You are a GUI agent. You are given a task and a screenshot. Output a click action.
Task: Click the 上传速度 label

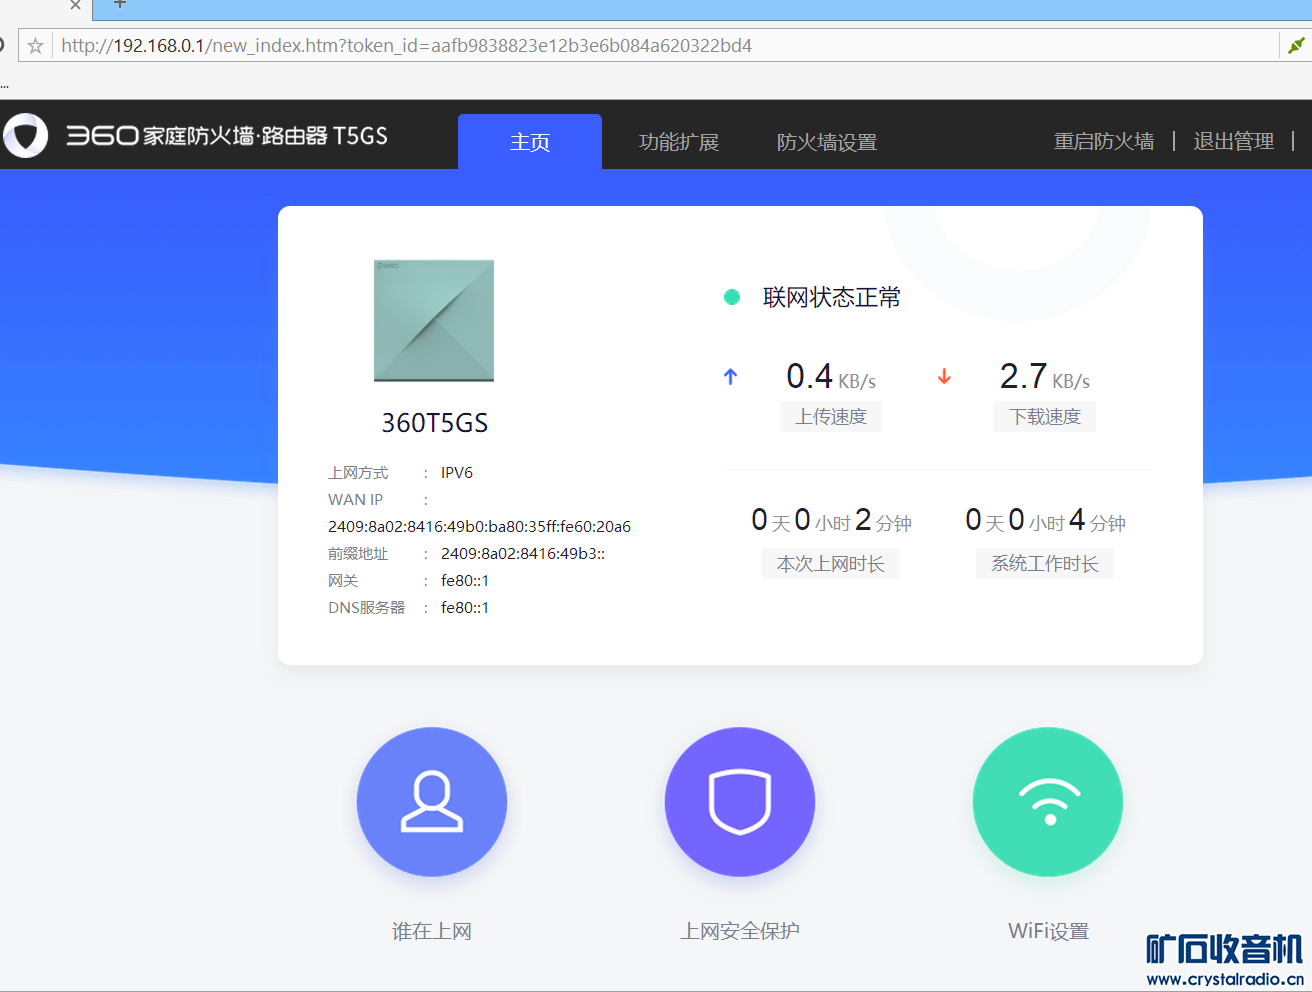(x=831, y=417)
